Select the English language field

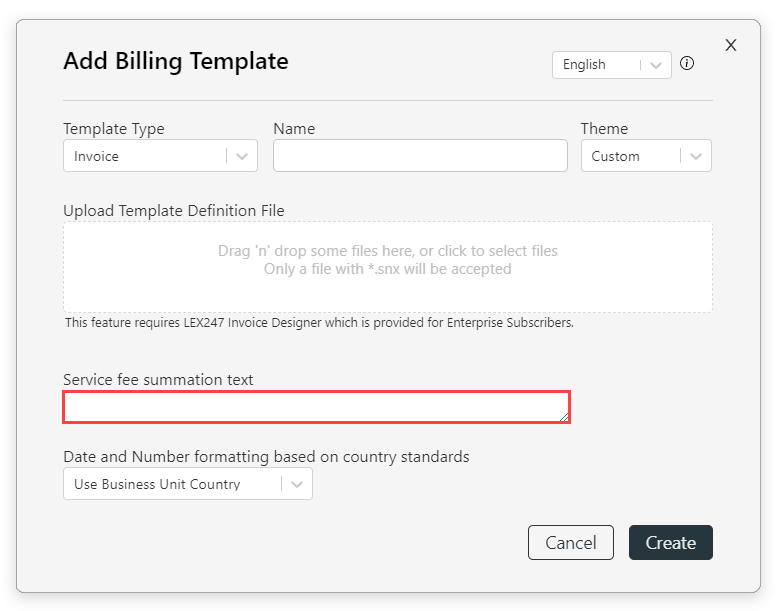(611, 65)
